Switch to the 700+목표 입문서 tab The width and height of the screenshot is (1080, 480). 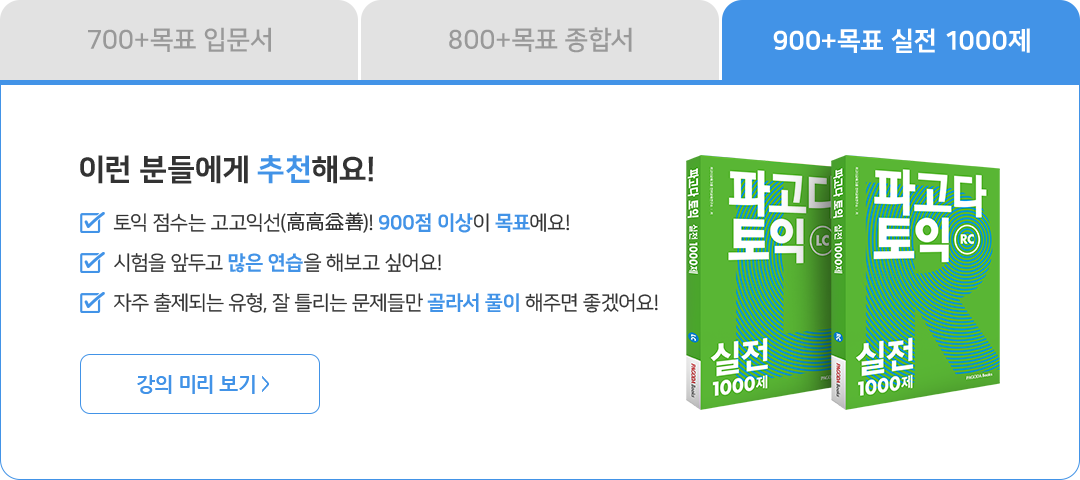(179, 41)
